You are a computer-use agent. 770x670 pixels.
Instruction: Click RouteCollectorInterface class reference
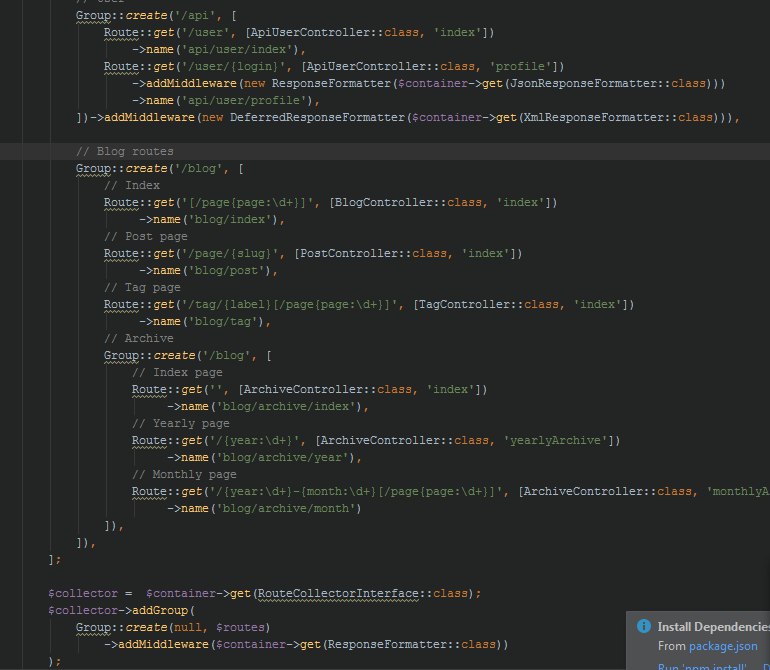[x=338, y=593]
